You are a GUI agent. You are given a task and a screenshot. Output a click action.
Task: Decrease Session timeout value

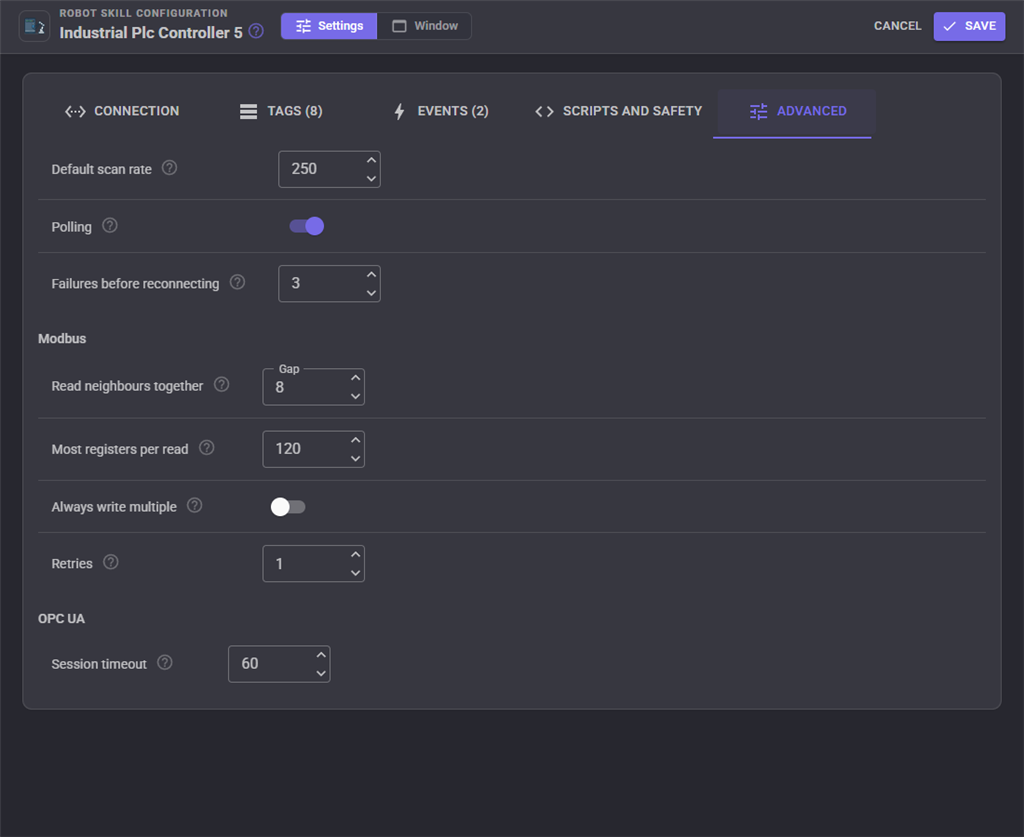(x=321, y=673)
